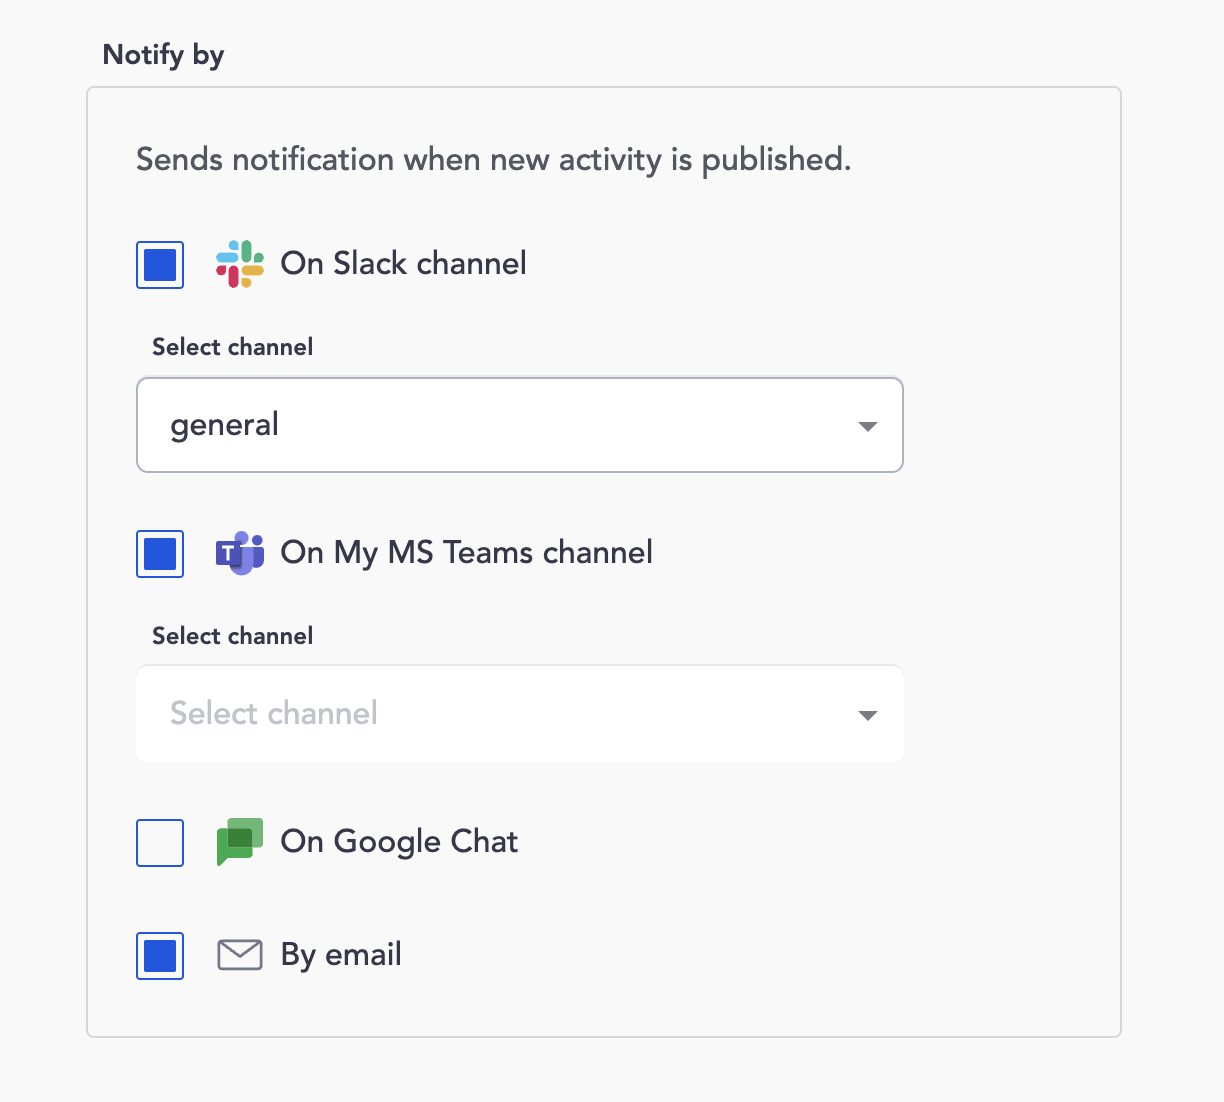
Task: Click the arrow on the 'general' dropdown
Action: tap(867, 427)
